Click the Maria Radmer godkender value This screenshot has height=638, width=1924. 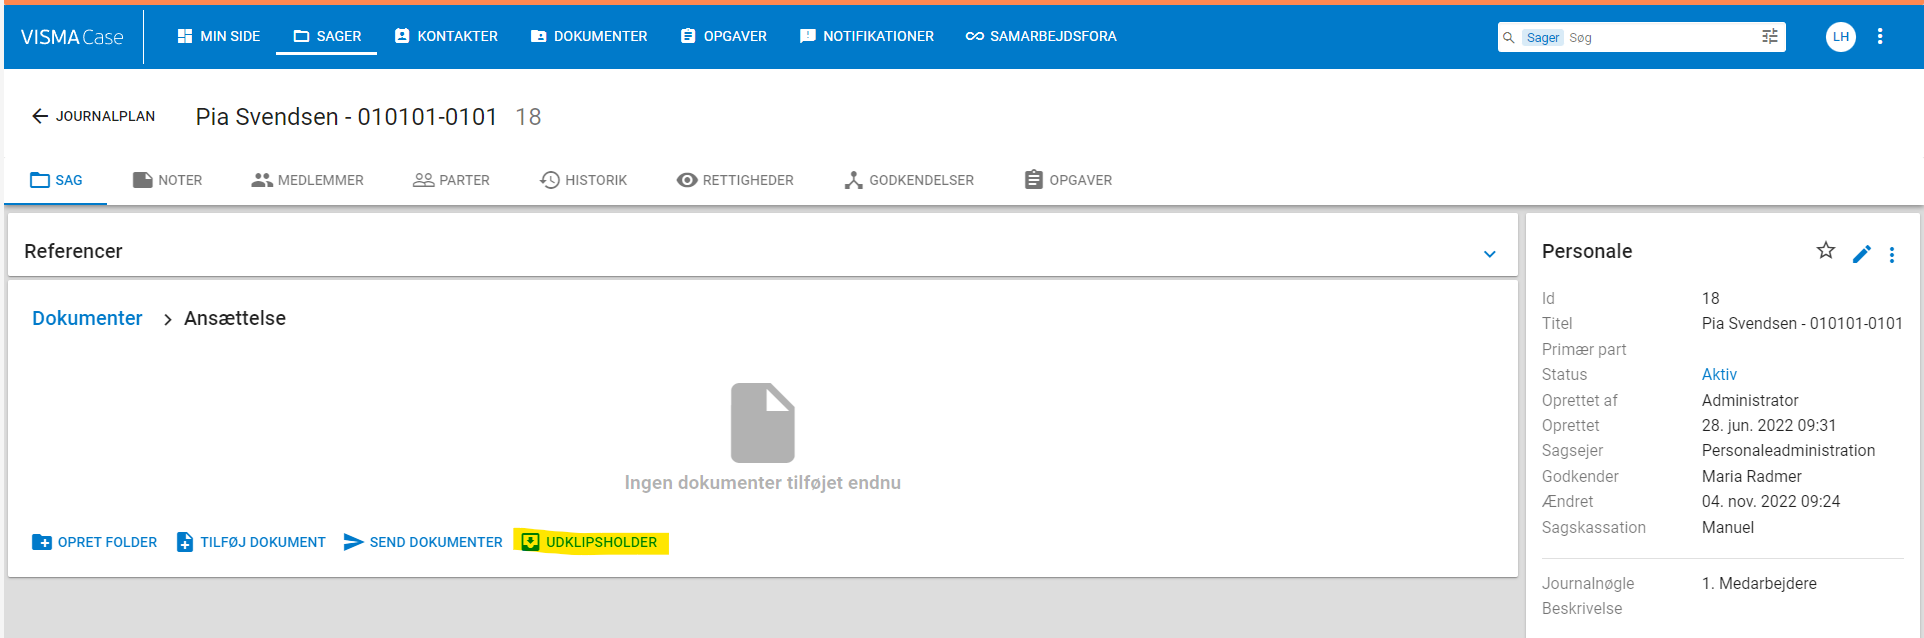(x=1752, y=476)
